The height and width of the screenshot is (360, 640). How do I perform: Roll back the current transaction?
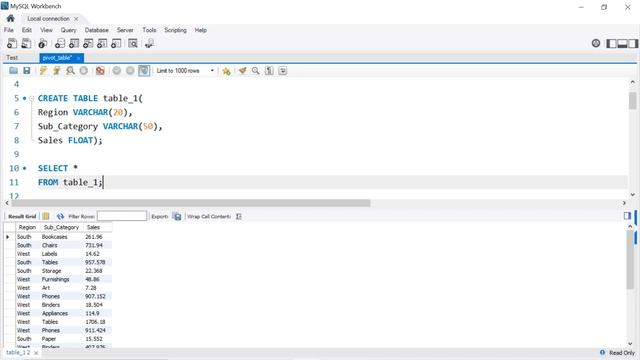pos(130,71)
